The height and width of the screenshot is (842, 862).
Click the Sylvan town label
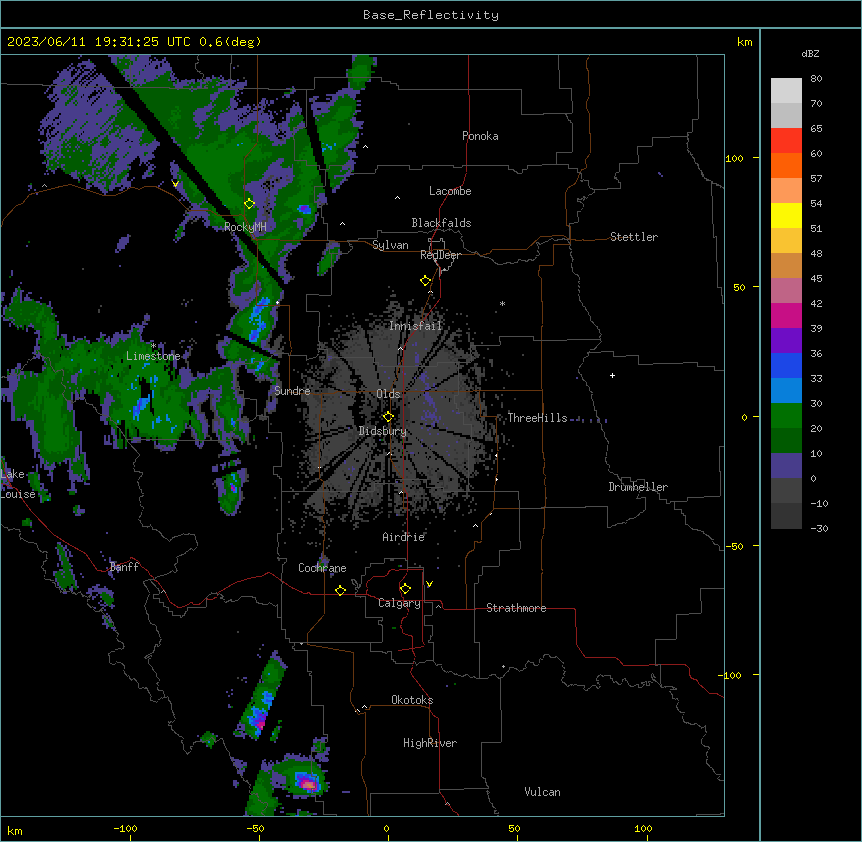click(390, 245)
